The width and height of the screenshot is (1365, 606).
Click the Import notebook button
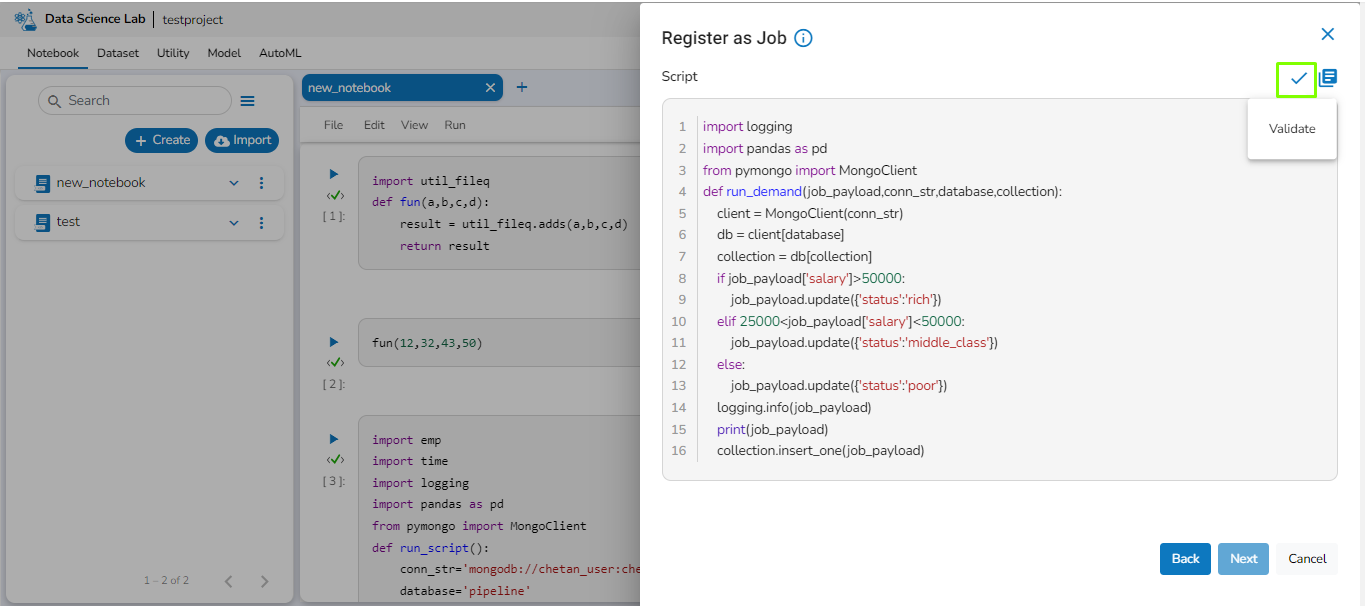[x=242, y=140]
